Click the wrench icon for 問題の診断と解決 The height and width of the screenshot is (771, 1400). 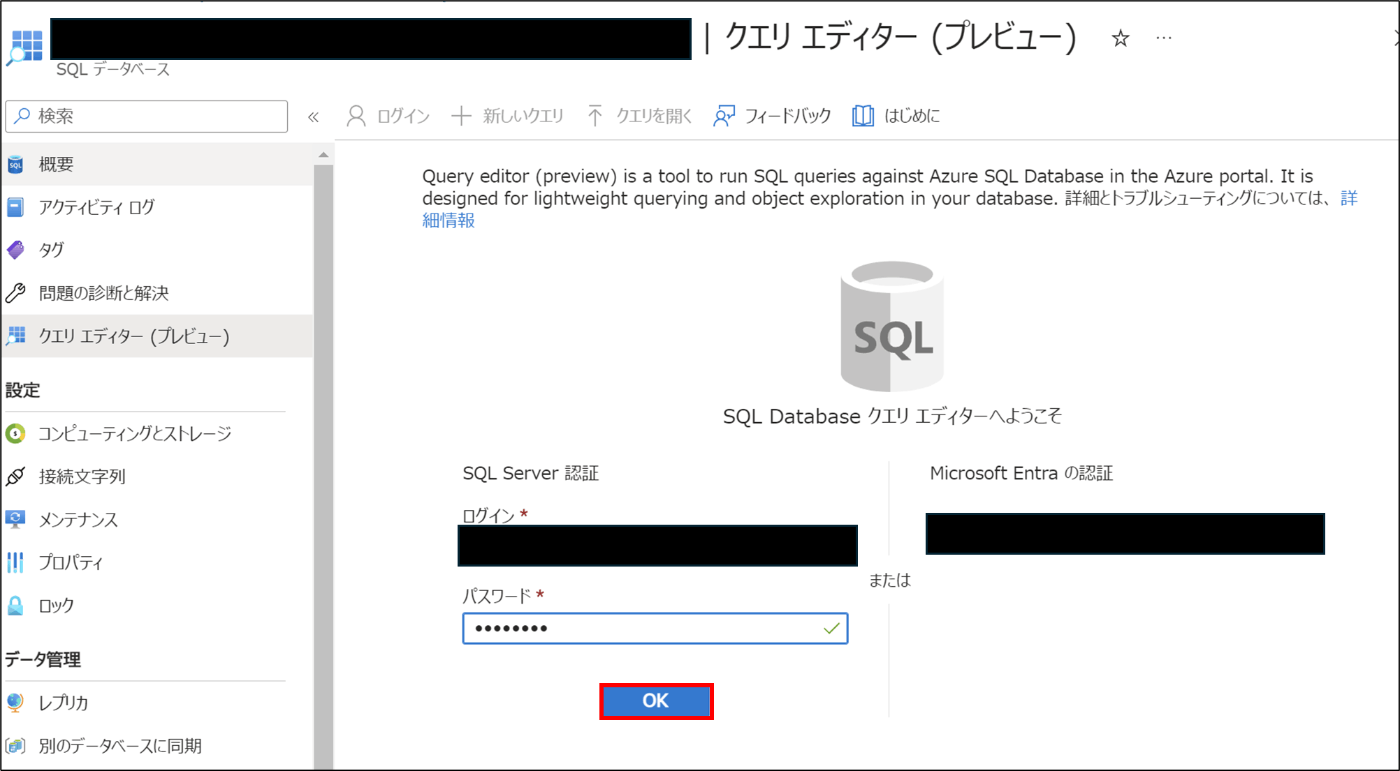[15, 293]
